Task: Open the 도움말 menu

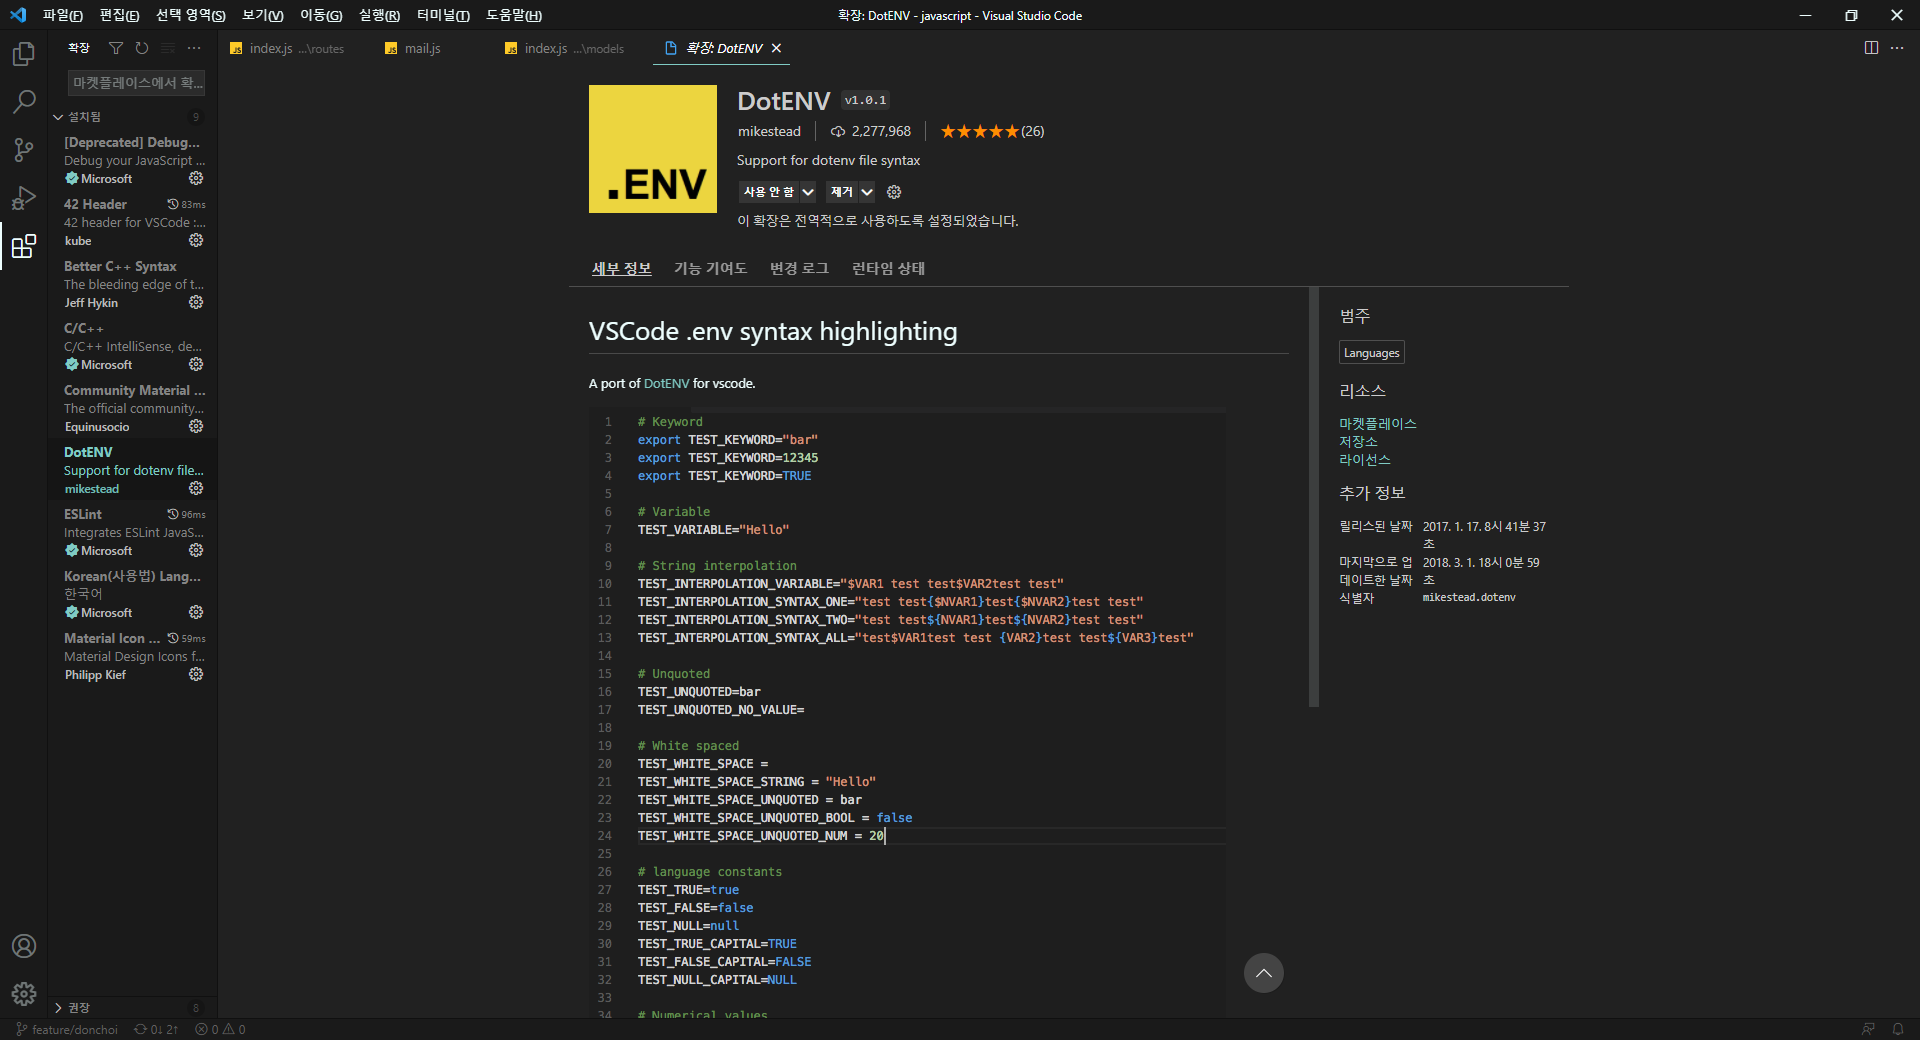Action: (514, 15)
